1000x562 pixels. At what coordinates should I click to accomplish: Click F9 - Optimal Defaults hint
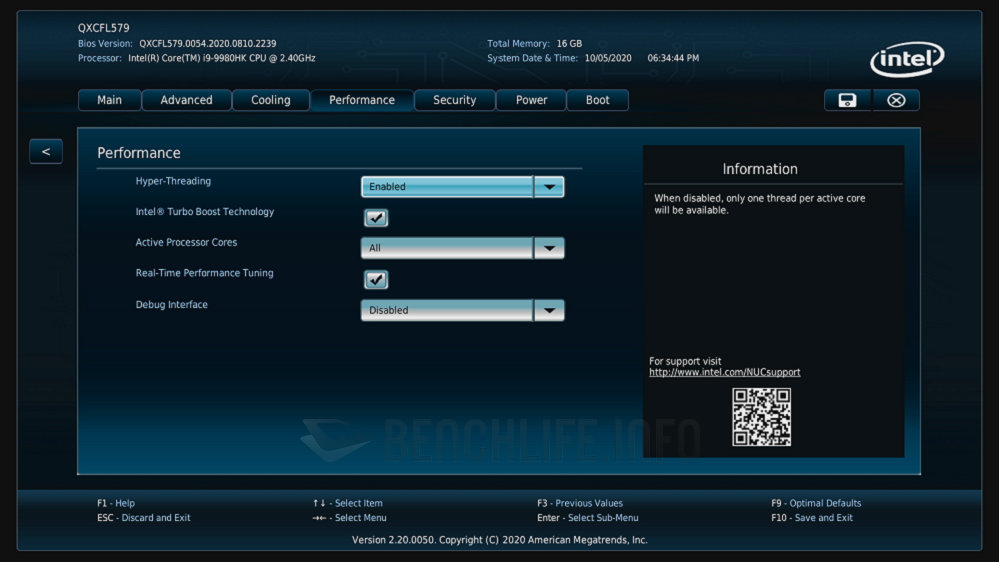point(816,503)
